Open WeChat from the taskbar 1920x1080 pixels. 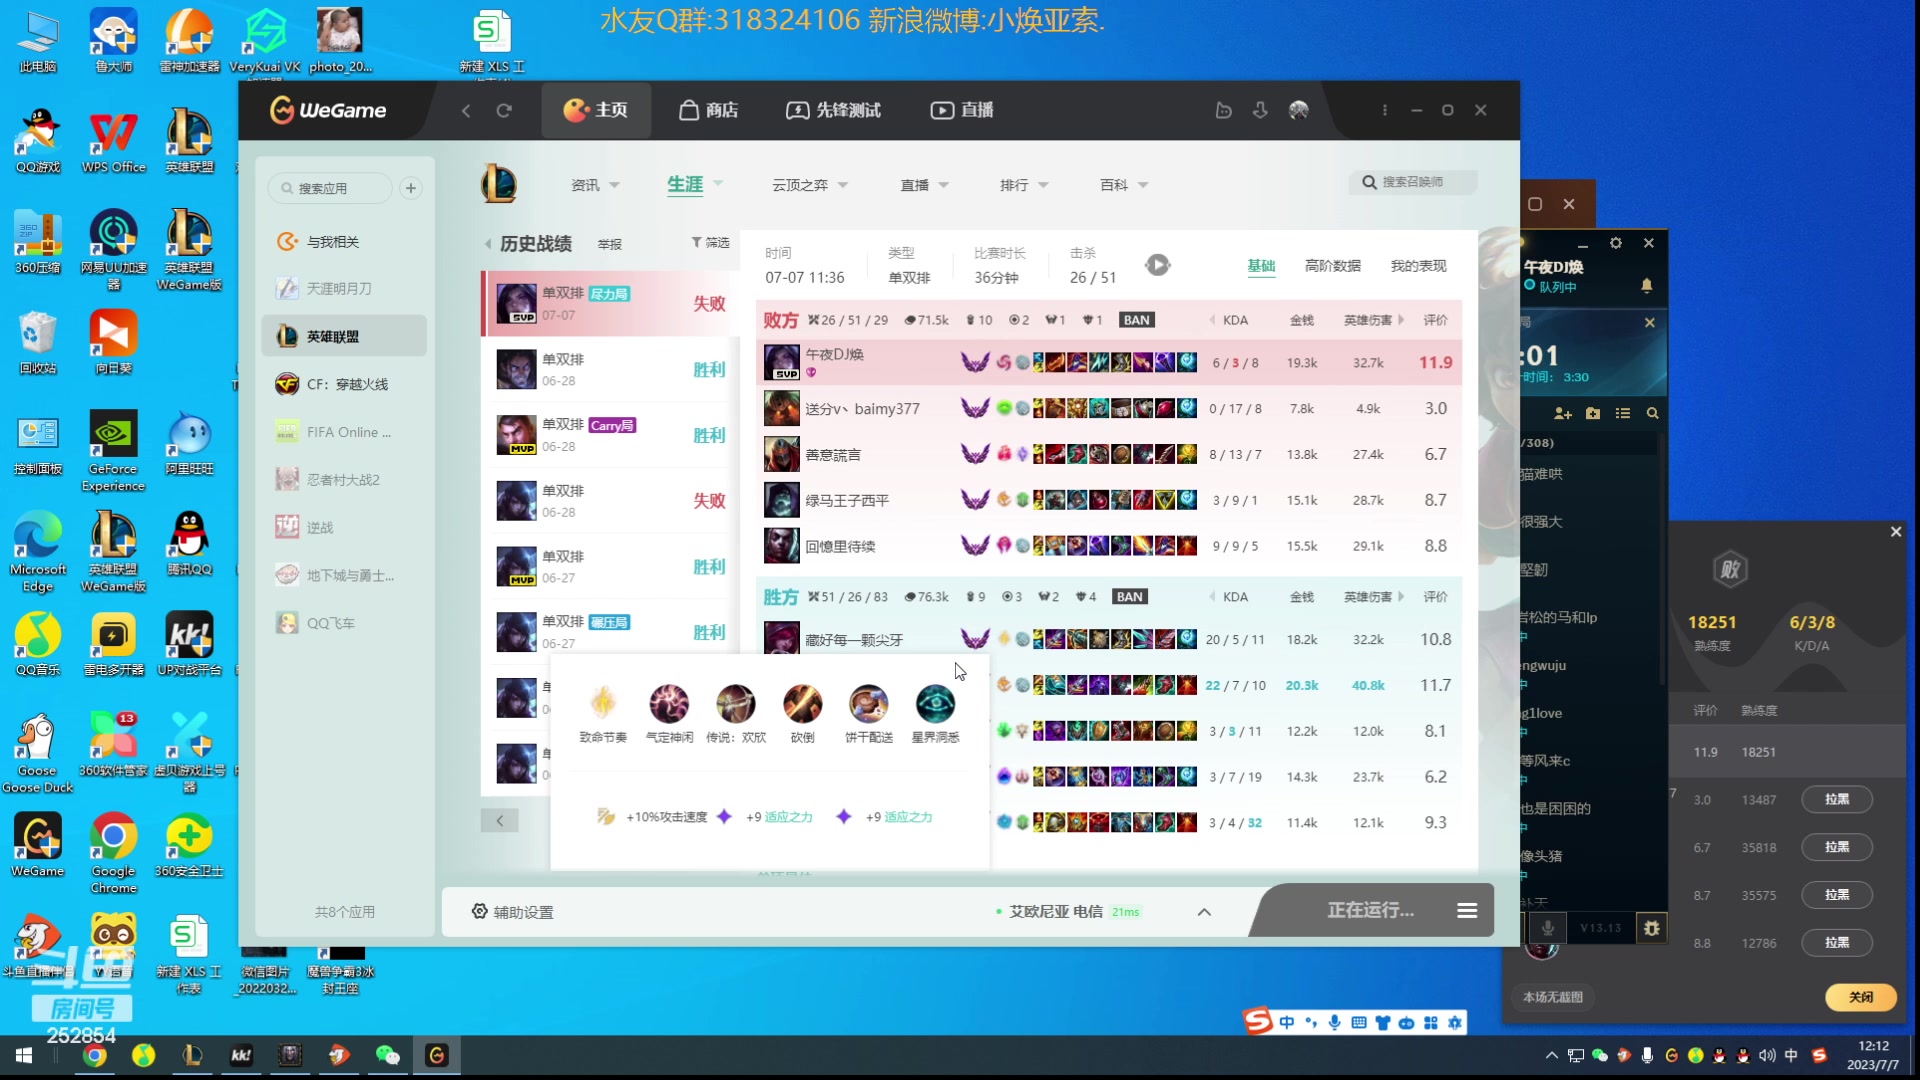click(388, 1055)
